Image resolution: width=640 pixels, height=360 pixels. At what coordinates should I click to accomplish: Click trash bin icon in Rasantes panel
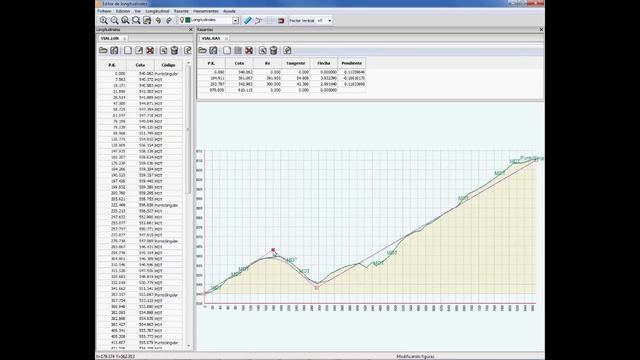(273, 50)
